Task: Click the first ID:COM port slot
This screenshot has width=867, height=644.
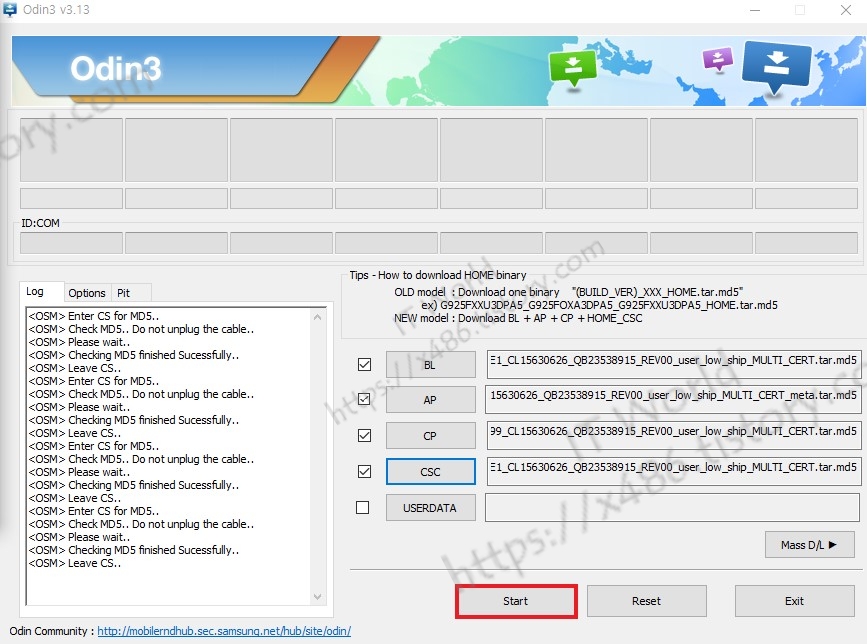Action: pos(71,243)
